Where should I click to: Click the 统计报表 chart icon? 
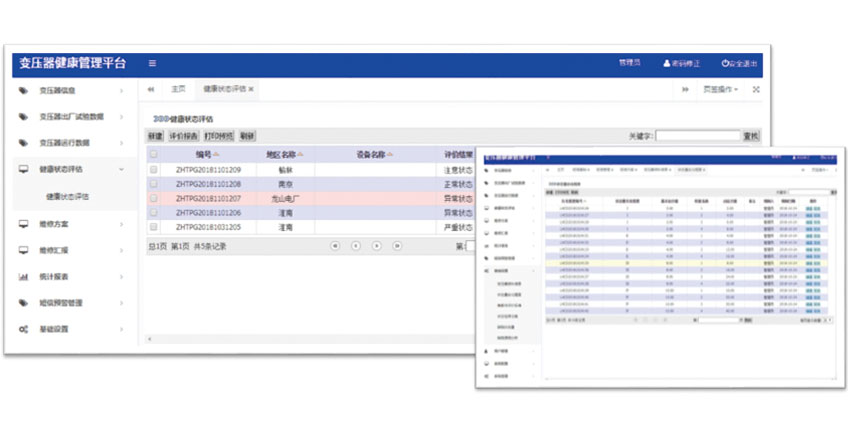[x=23, y=277]
